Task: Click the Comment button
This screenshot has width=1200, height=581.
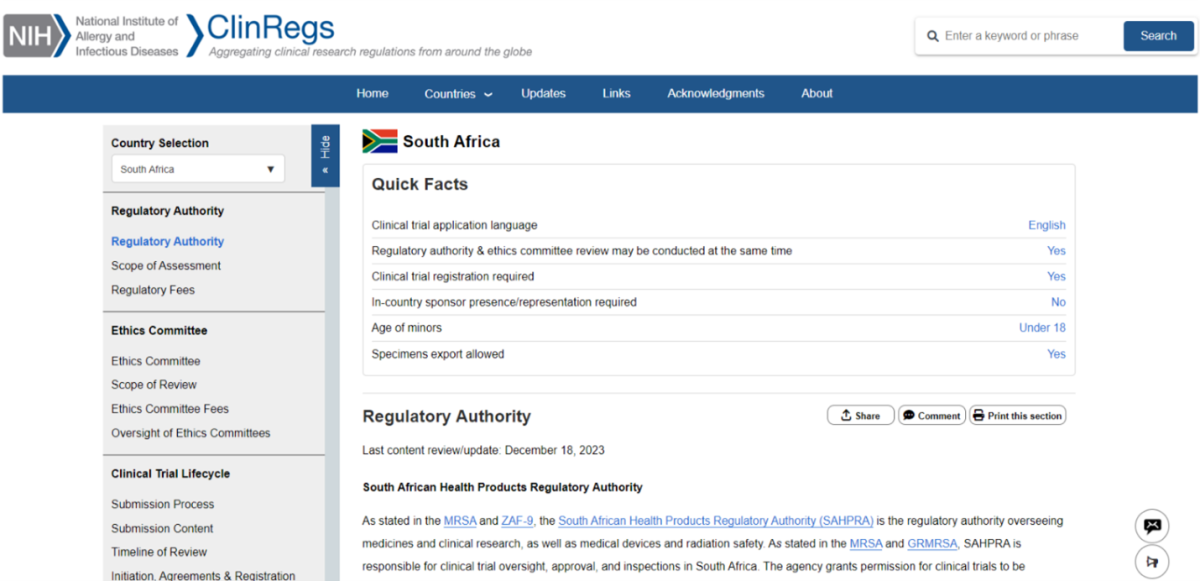Action: click(x=931, y=415)
